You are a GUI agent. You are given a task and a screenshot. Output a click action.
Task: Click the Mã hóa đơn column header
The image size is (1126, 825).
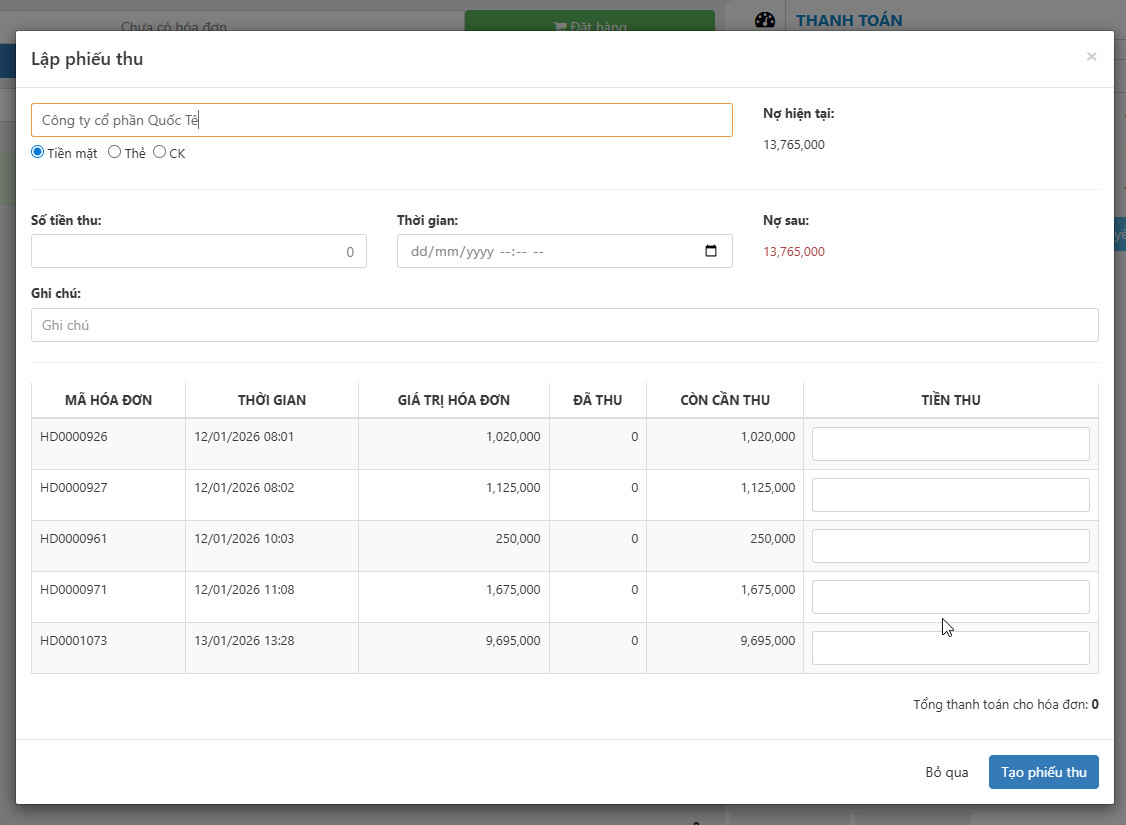(x=108, y=400)
